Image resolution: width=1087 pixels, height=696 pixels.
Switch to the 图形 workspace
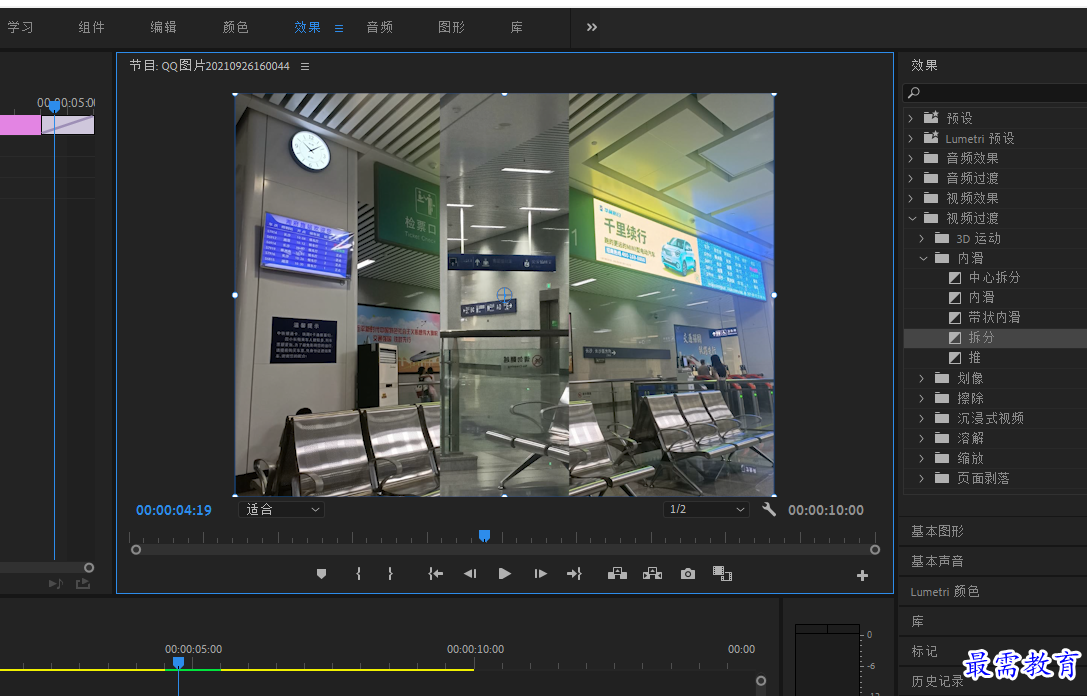pos(451,27)
